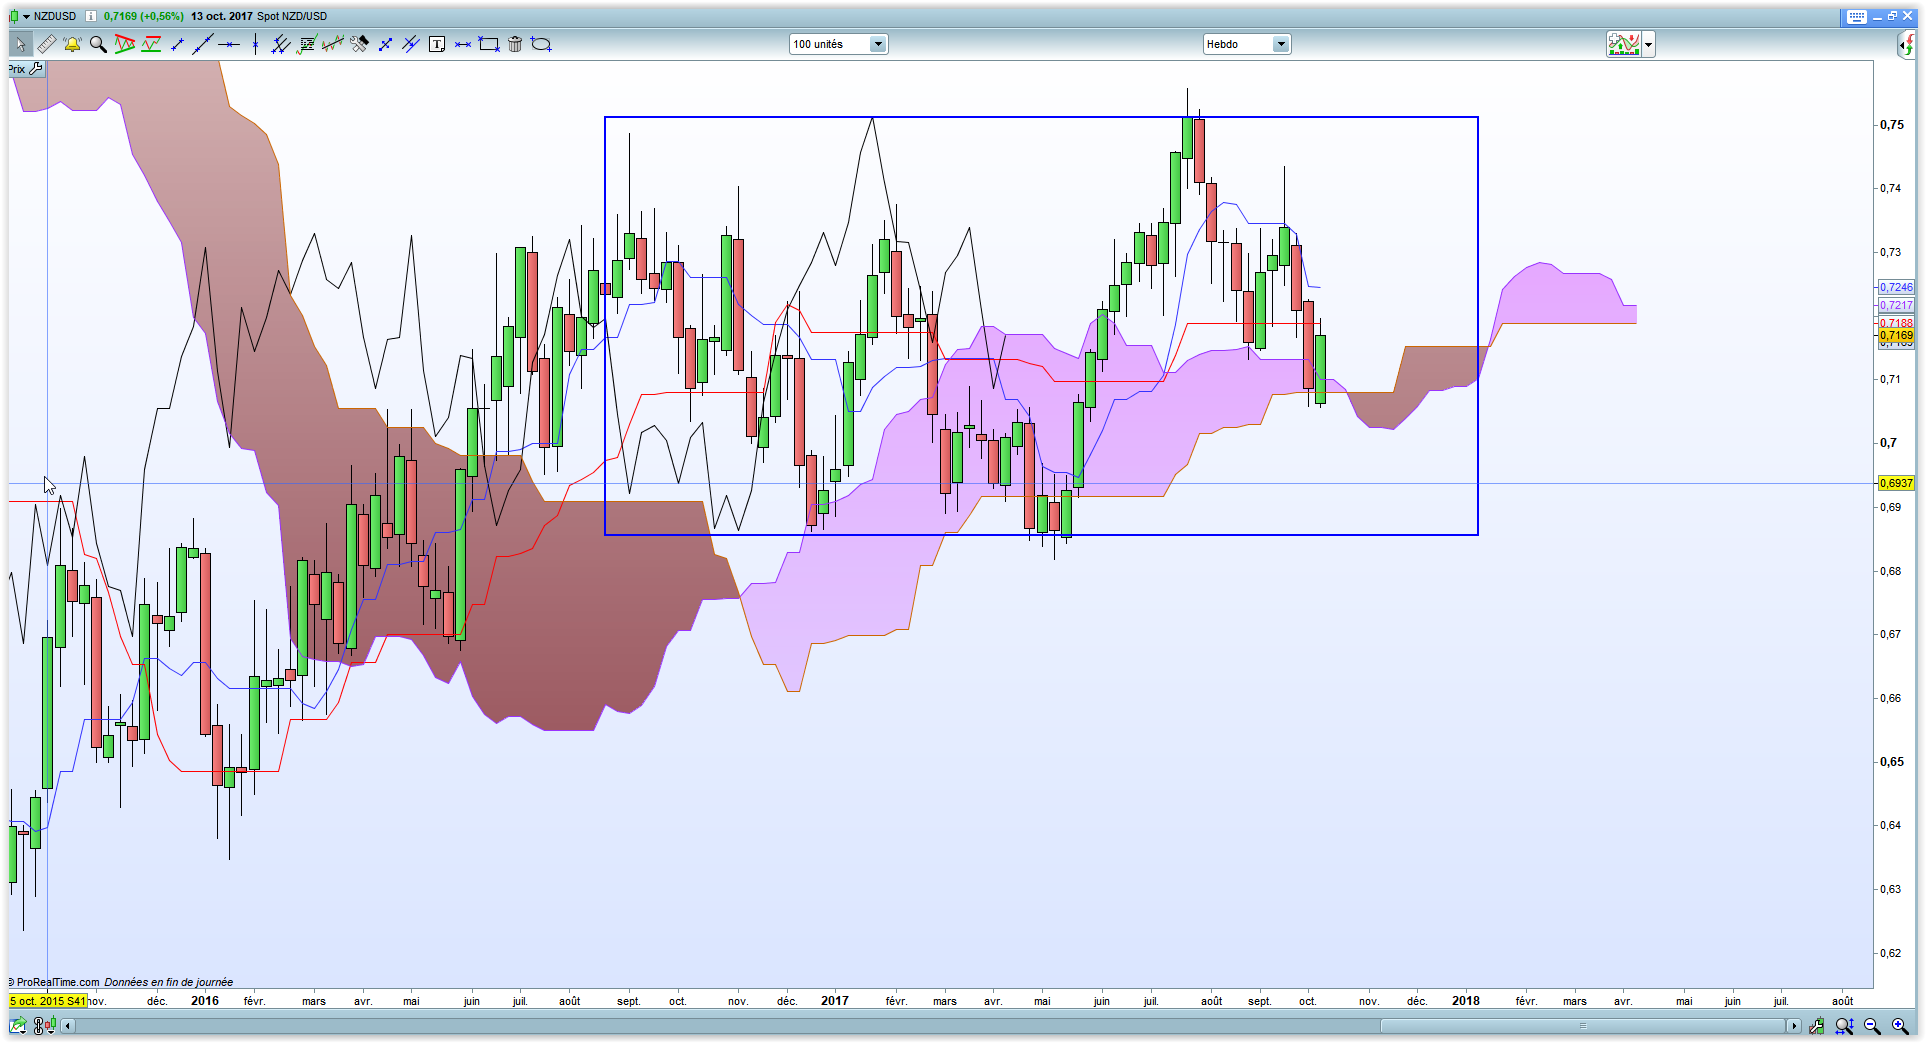Click the horizontal time scrollbar thumb
This screenshot has height=1043, width=1926.
[x=1583, y=1026]
